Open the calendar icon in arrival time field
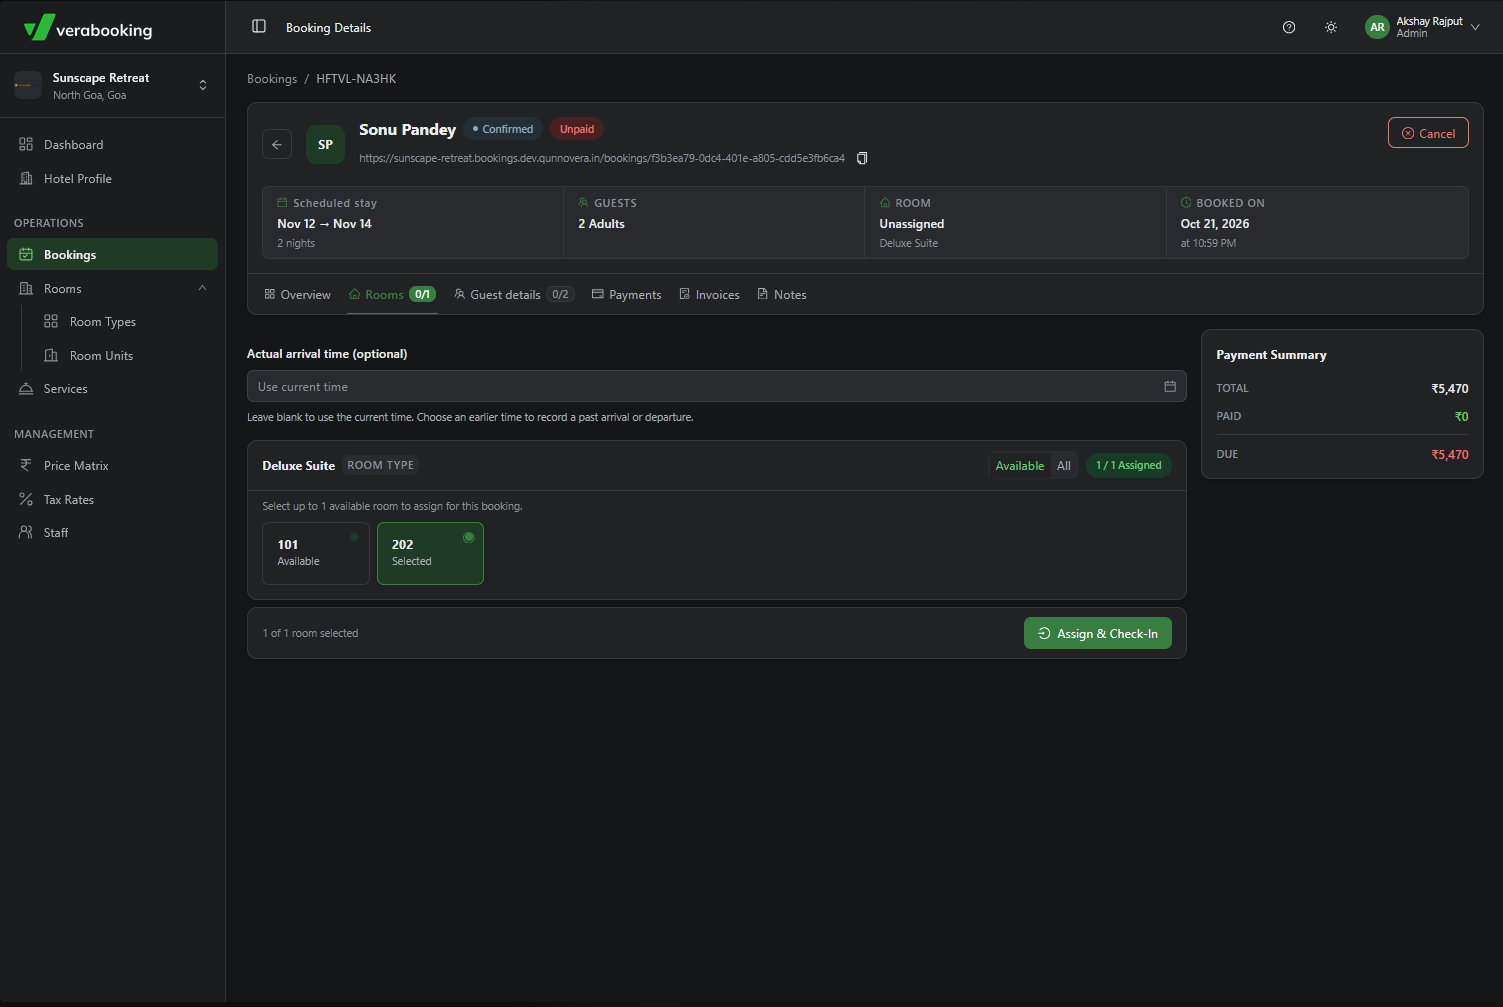Viewport: 1503px width, 1007px height. point(1170,386)
